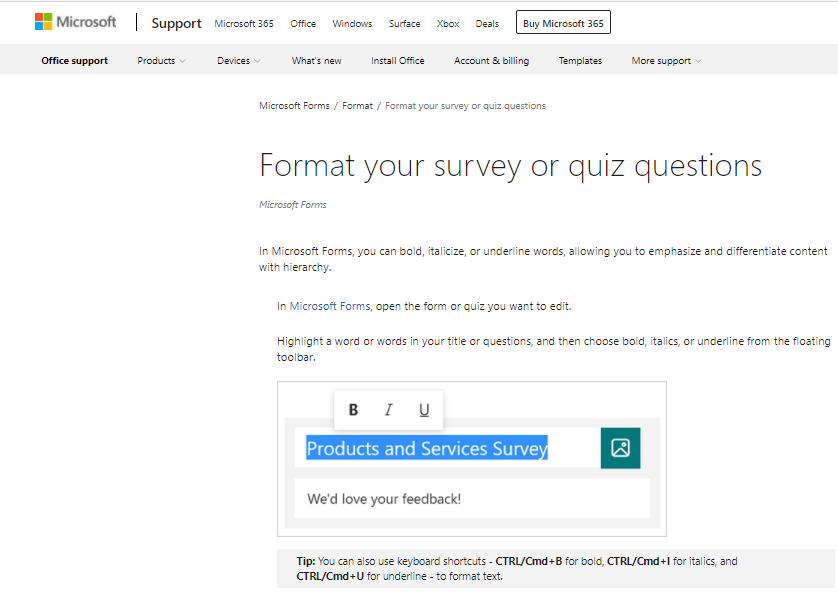The image size is (838, 602).
Task: Apply italics from the floating toolbar
Action: point(388,409)
